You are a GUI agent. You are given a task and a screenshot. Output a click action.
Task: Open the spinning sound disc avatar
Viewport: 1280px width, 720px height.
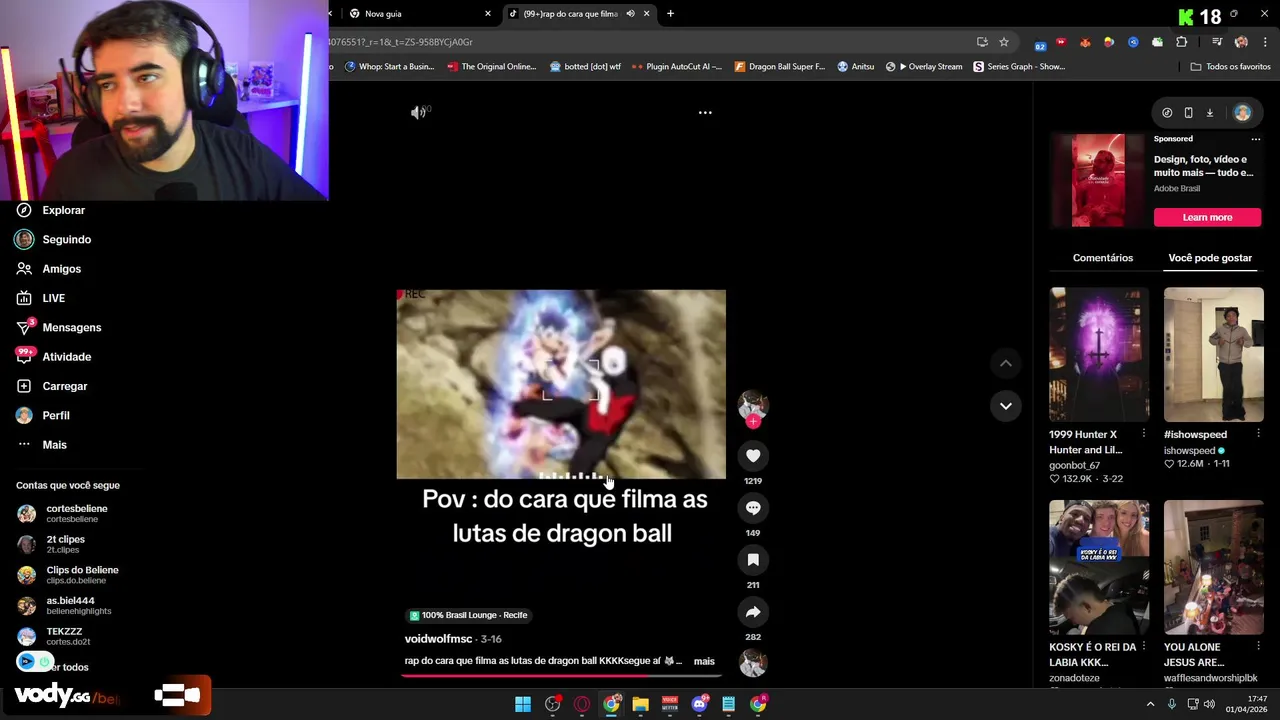click(753, 663)
